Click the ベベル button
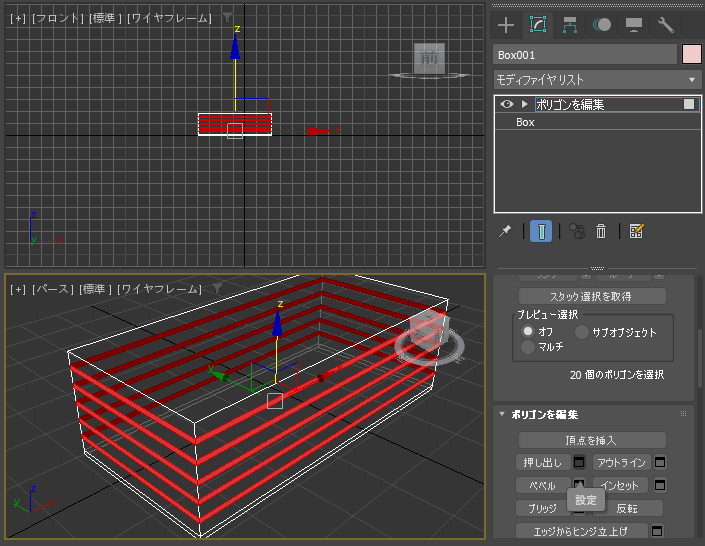The height and width of the screenshot is (546, 705). click(543, 485)
